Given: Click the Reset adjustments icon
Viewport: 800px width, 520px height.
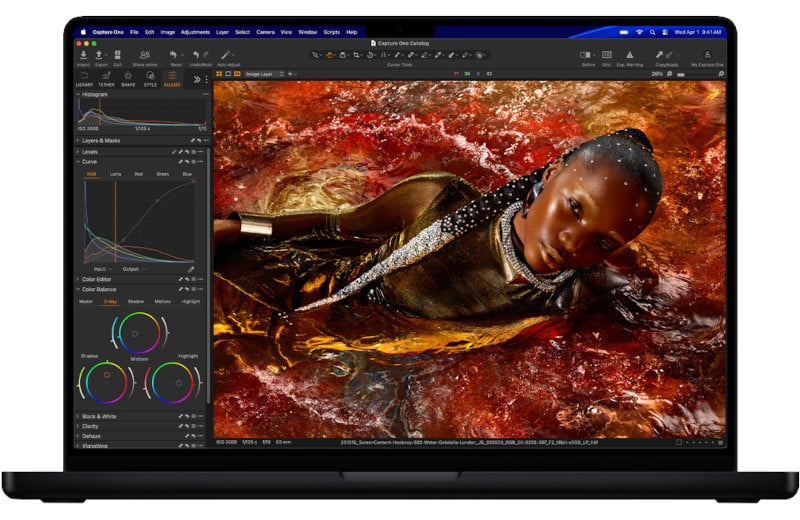Looking at the screenshot, I should (173, 55).
